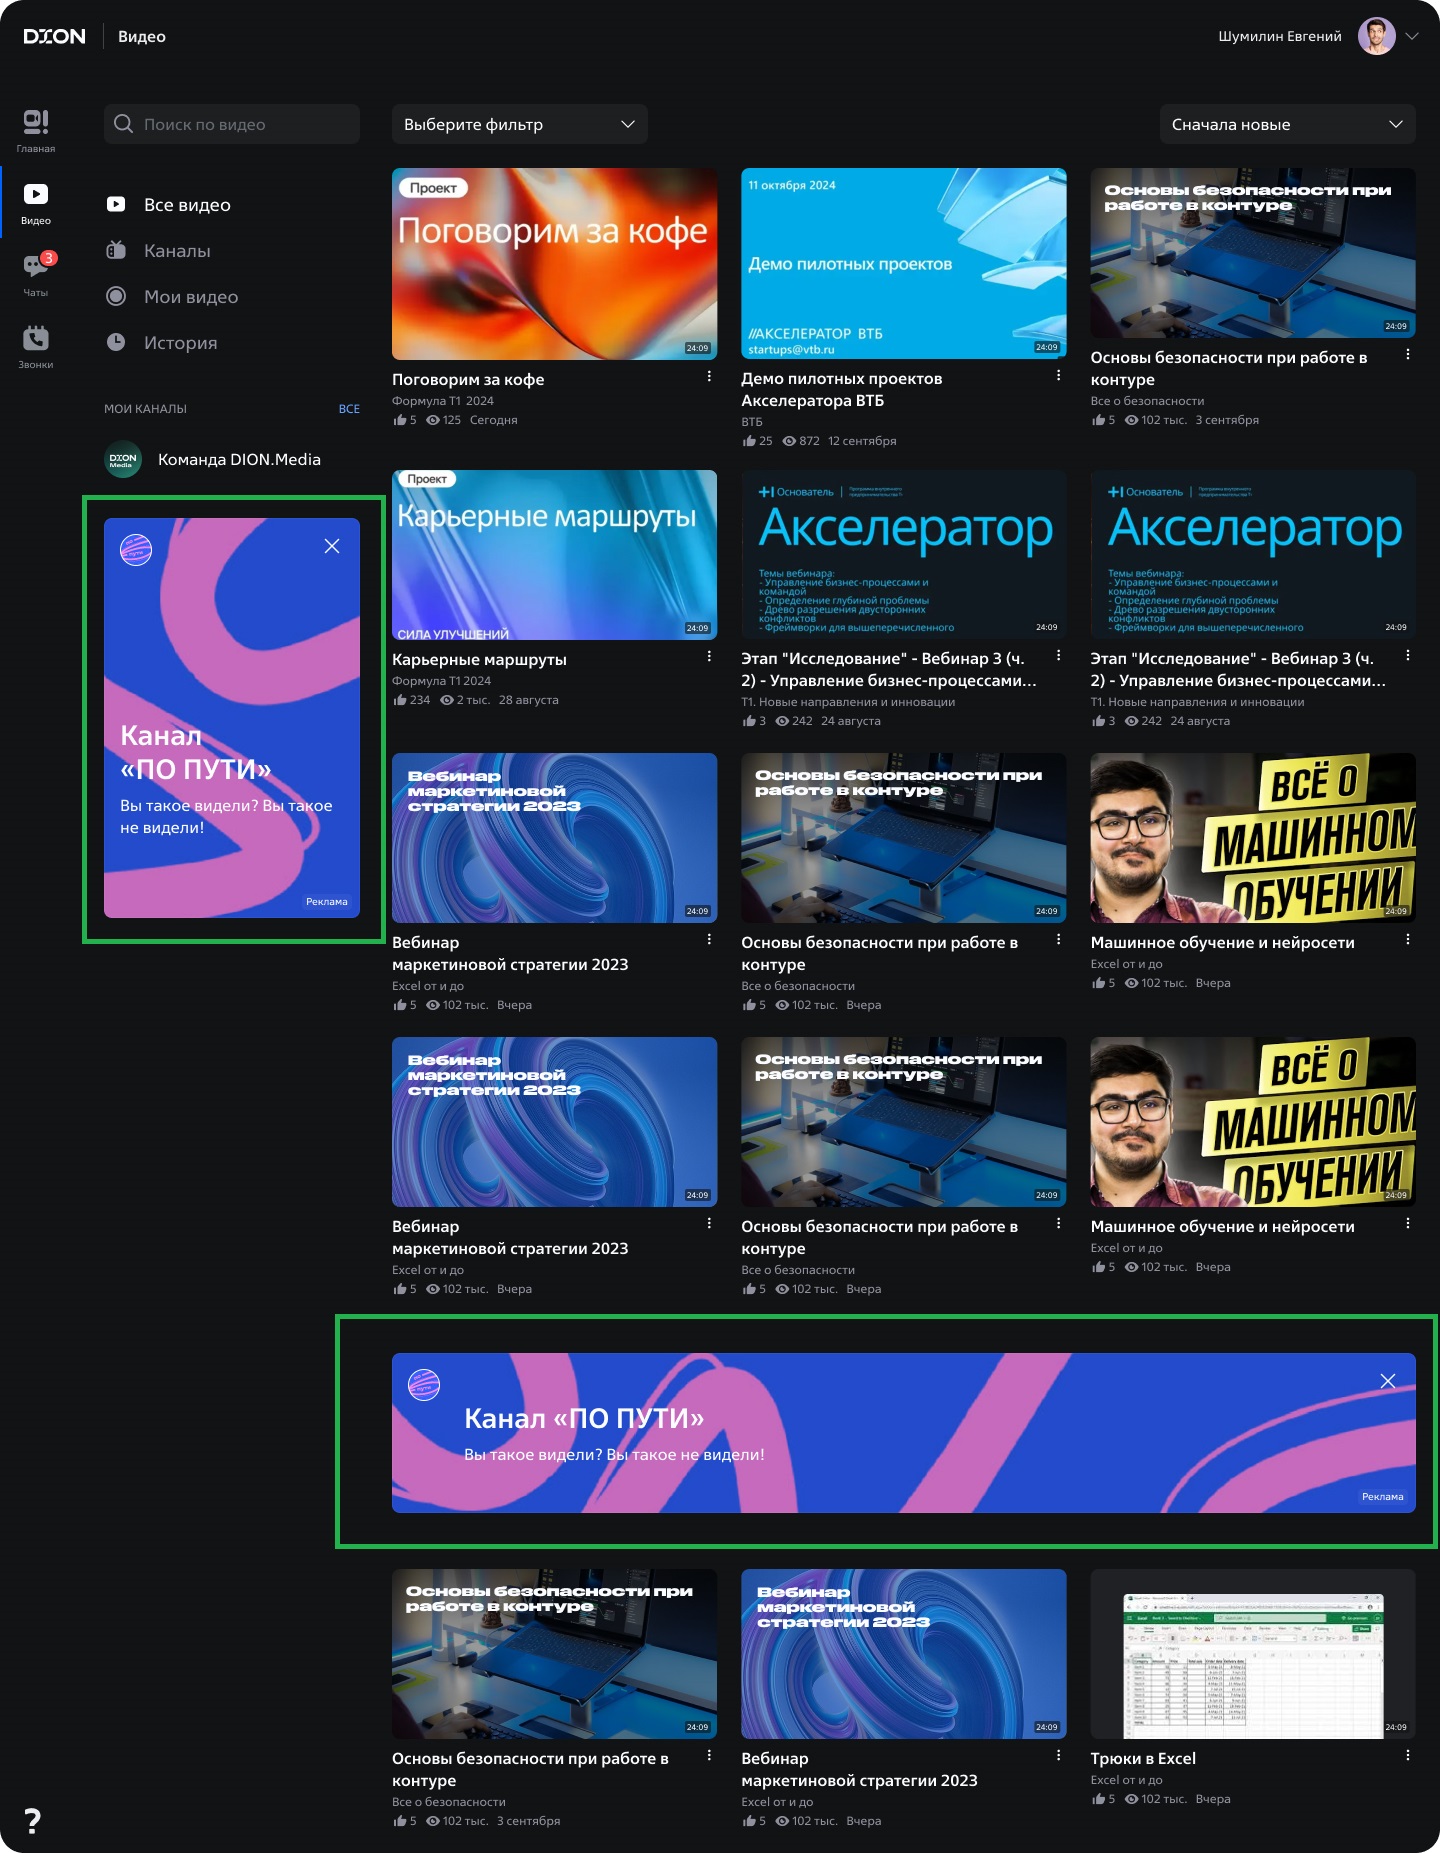
Task: Close the wide Канал «ПО ПУТИ» banner
Action: pos(1387,1381)
